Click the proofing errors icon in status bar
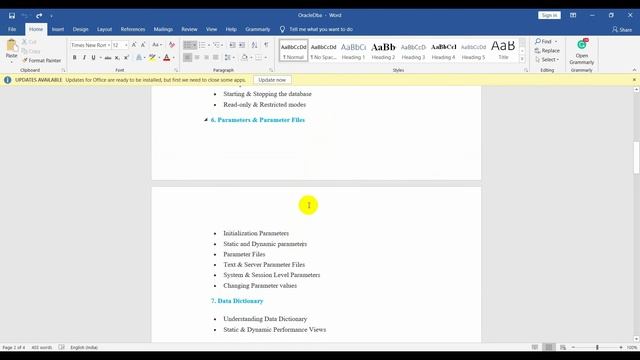The width and height of the screenshot is (640, 360). pos(62,347)
